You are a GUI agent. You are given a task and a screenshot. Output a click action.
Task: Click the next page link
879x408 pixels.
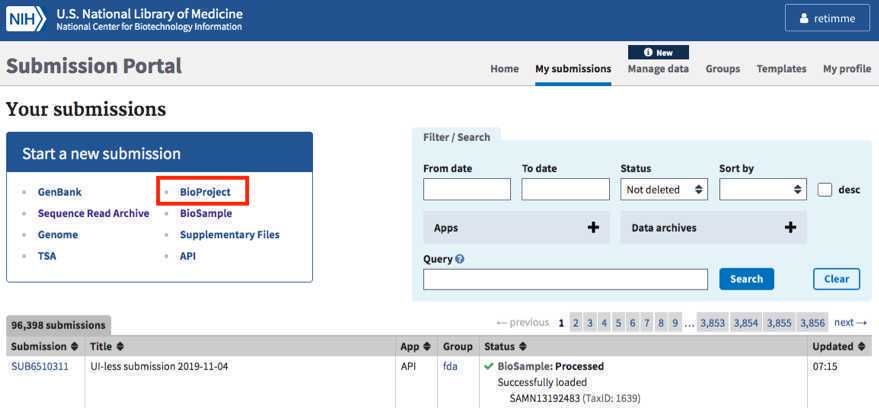(850, 323)
